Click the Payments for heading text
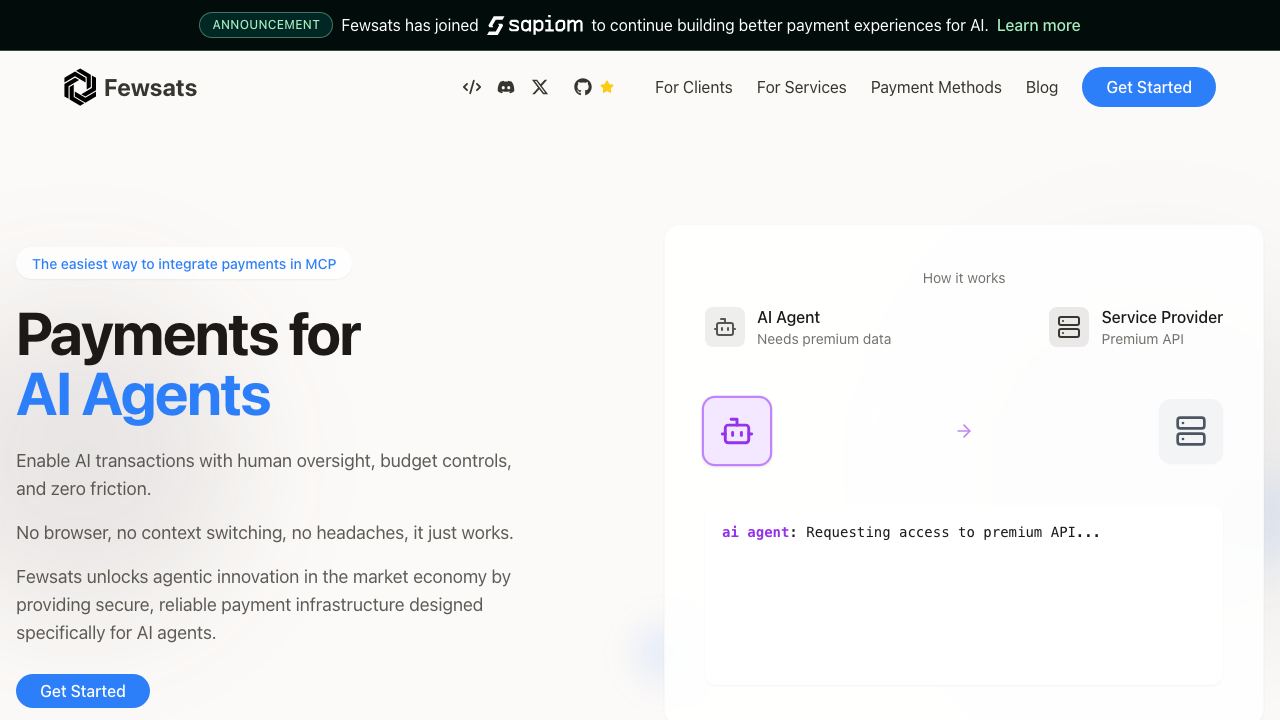The height and width of the screenshot is (720, 1280). (x=188, y=334)
